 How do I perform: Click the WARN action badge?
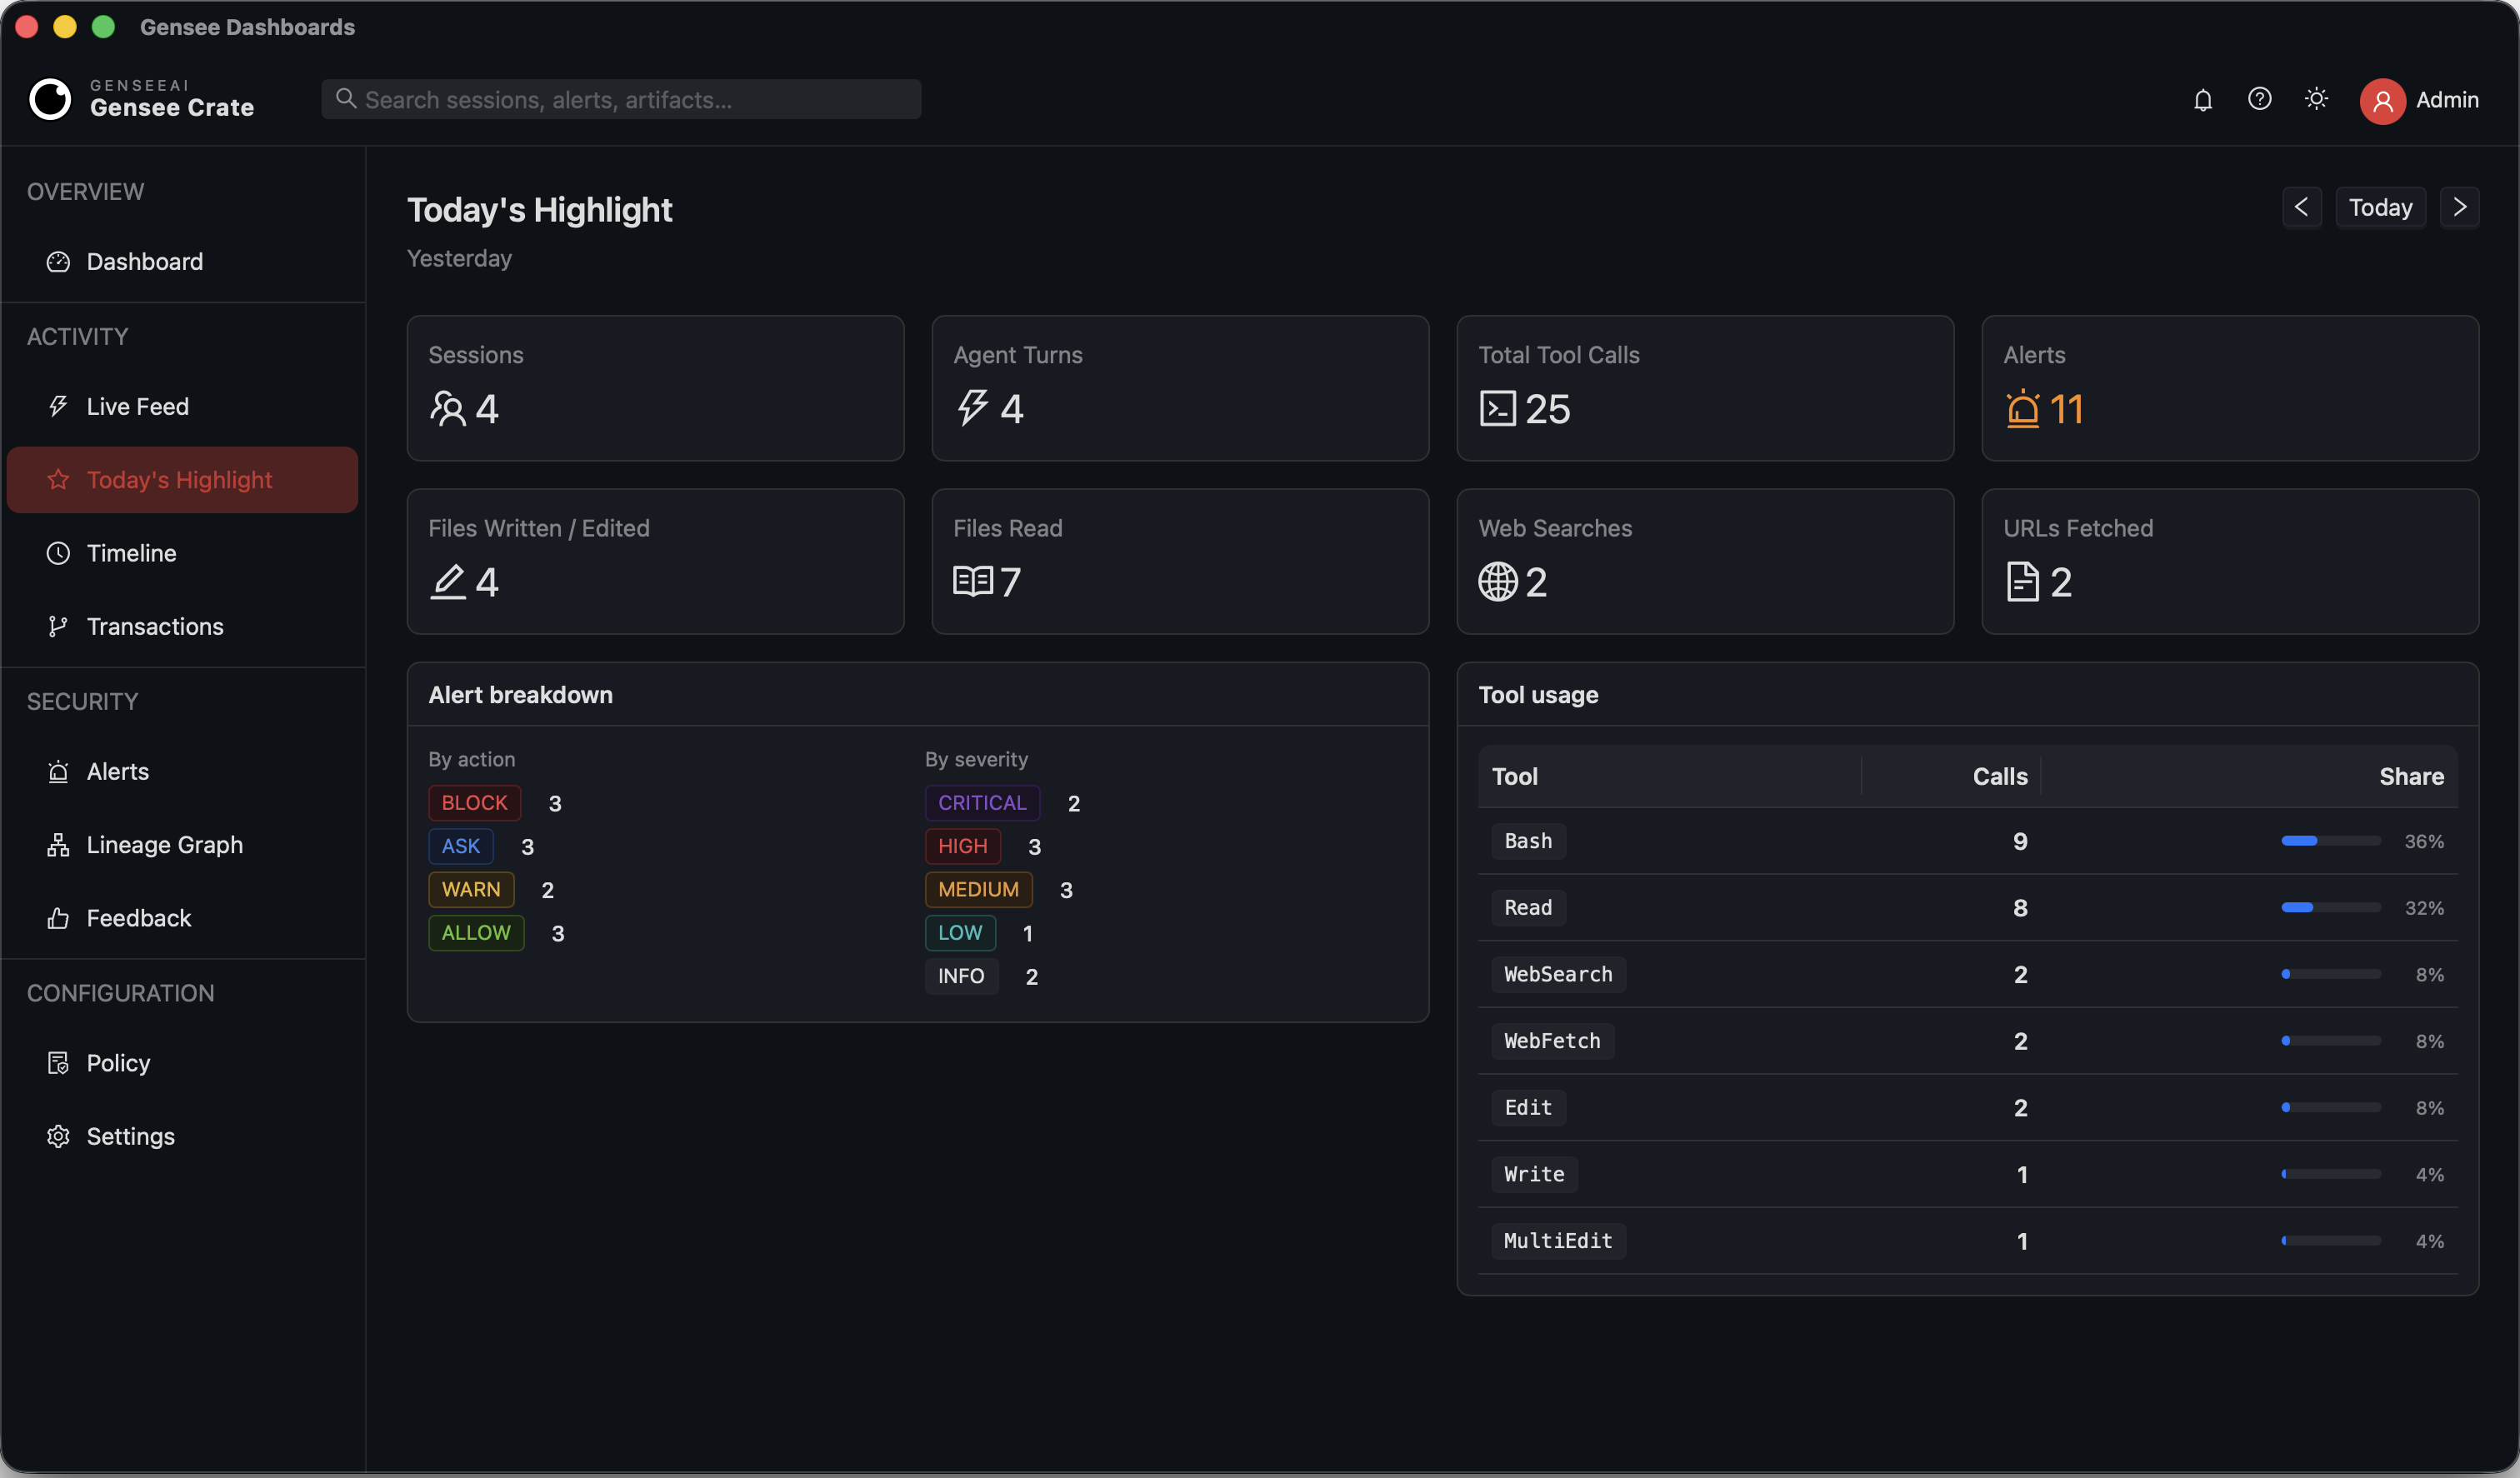471,889
